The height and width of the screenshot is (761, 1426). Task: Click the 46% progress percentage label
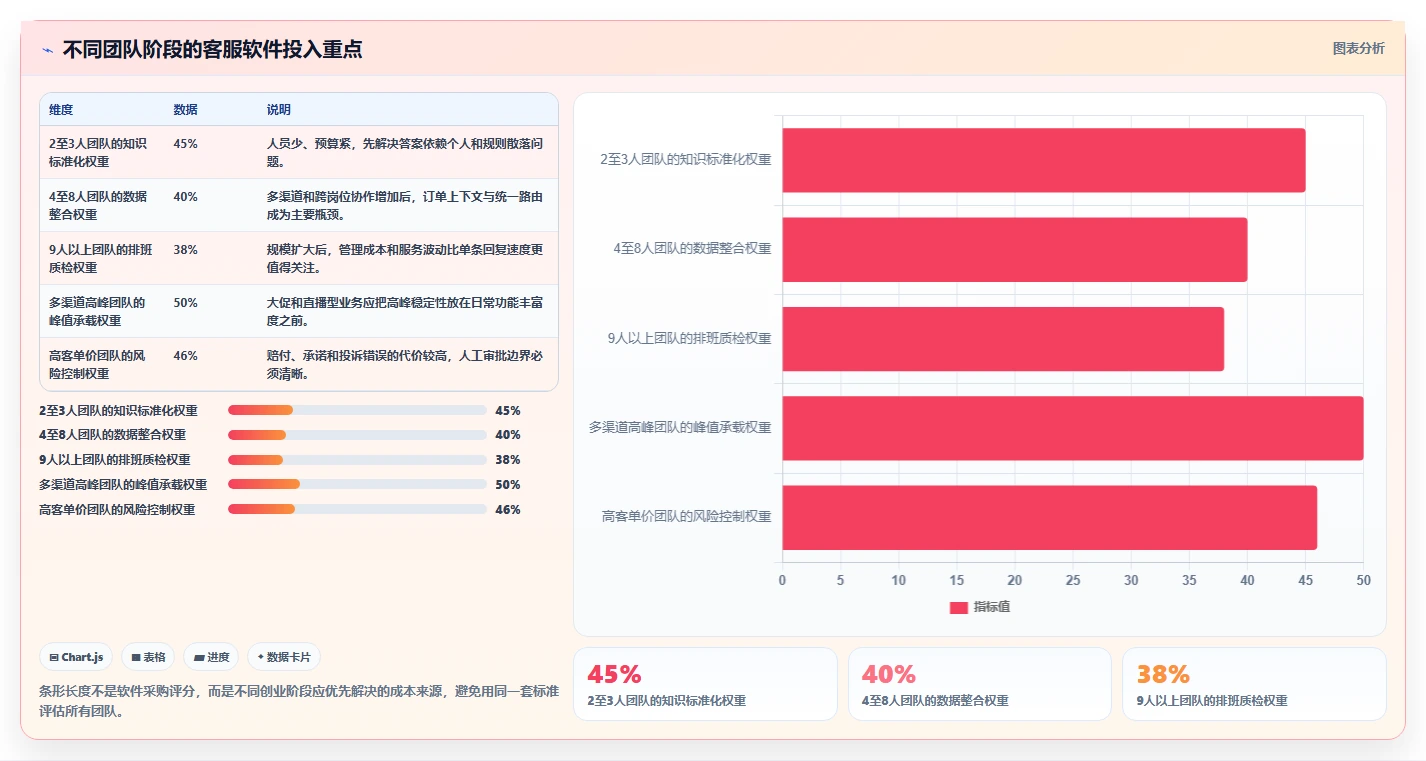point(508,510)
